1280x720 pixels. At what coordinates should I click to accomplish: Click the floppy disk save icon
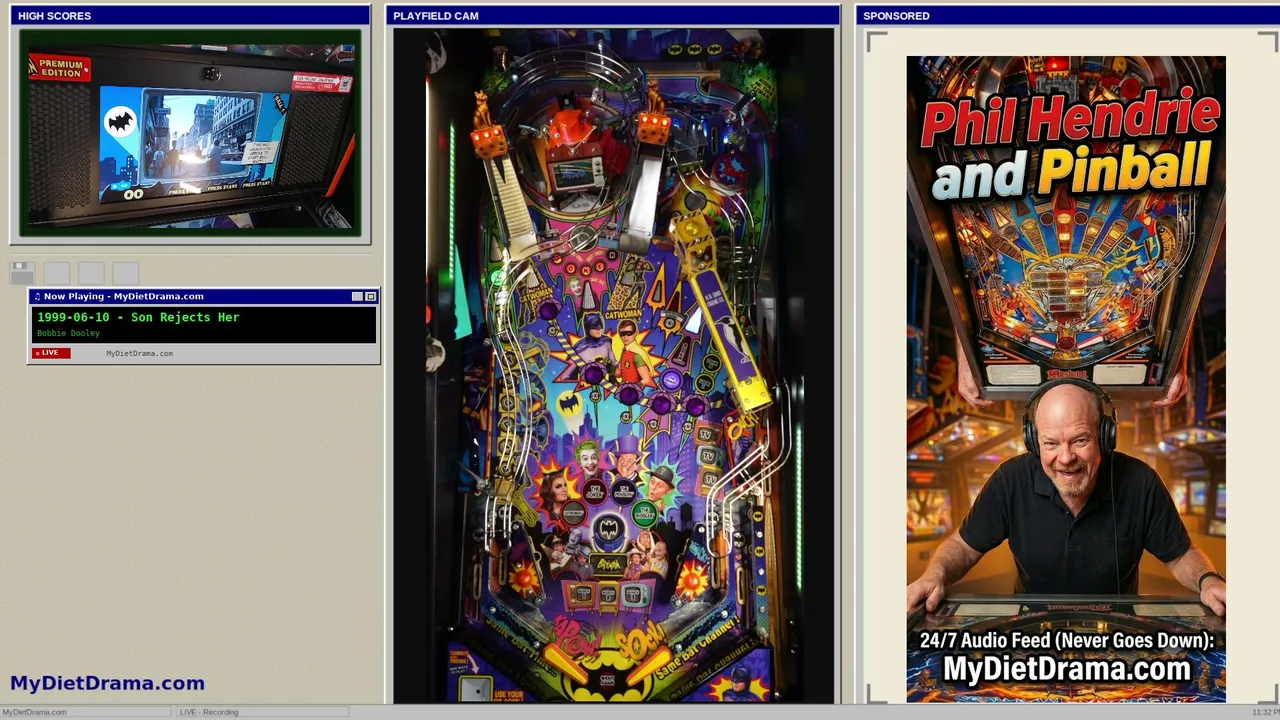click(x=22, y=273)
